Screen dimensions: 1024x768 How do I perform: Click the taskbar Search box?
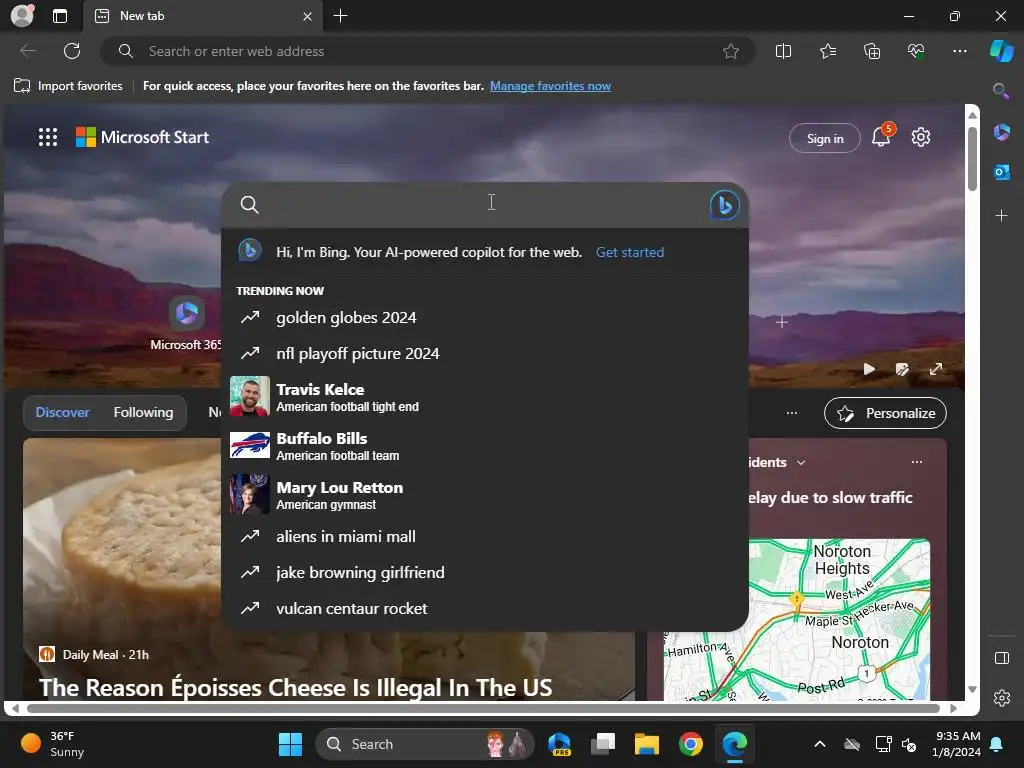424,744
